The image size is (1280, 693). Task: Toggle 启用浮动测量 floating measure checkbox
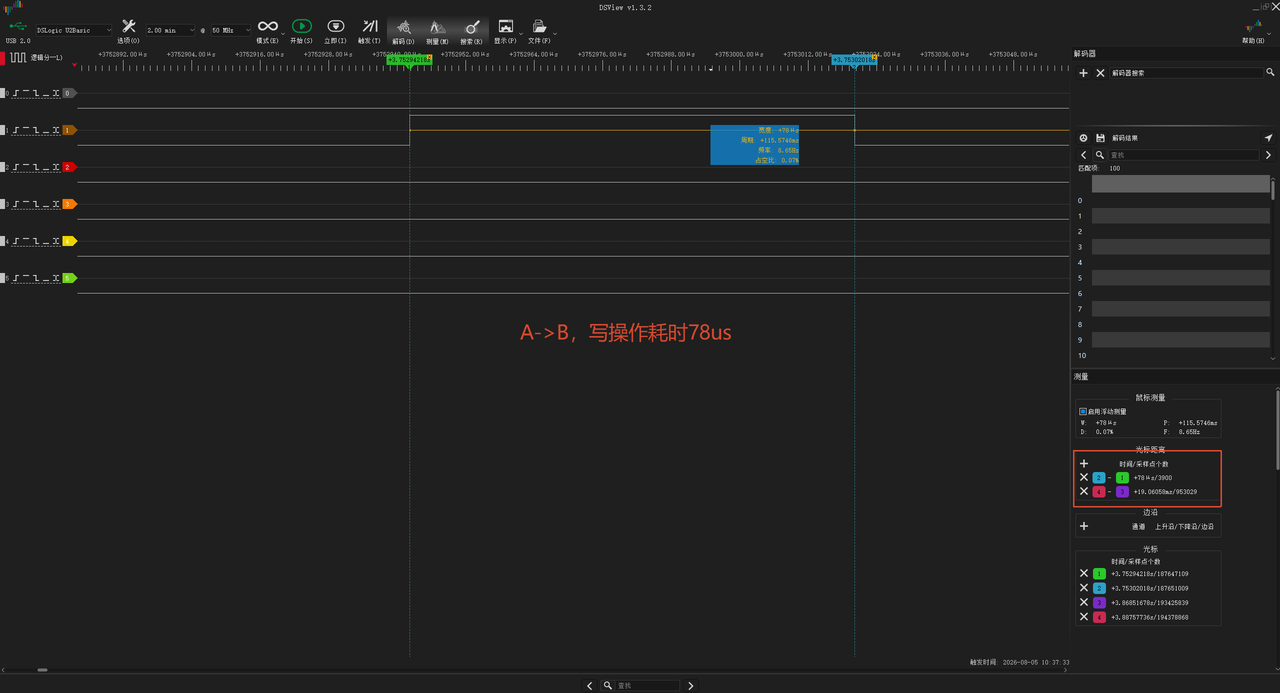1083,411
